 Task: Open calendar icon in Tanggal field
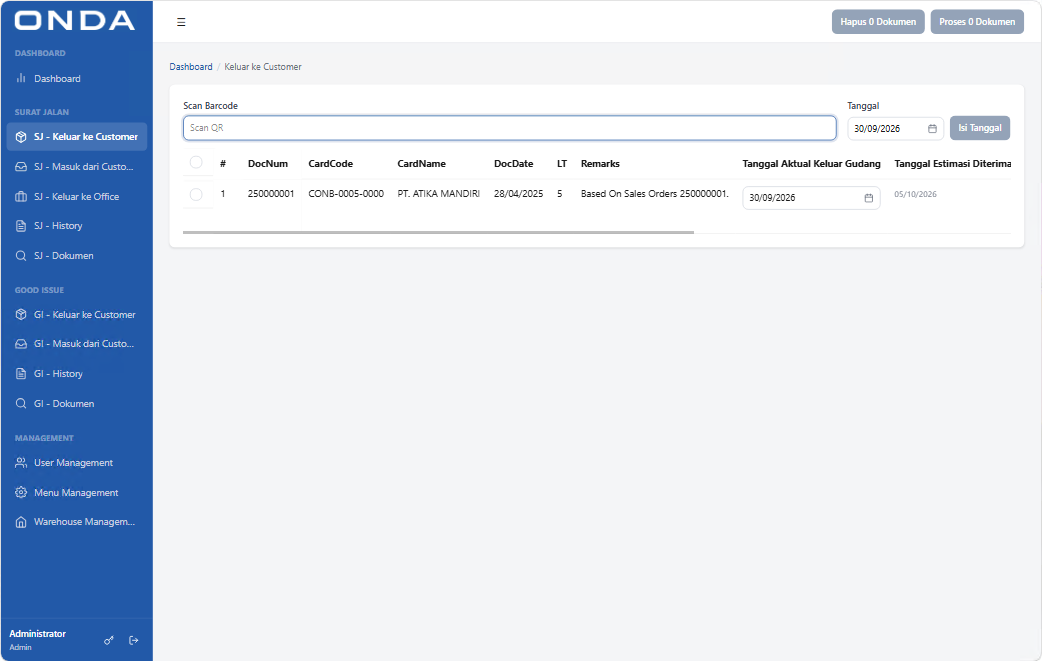[x=932, y=129]
